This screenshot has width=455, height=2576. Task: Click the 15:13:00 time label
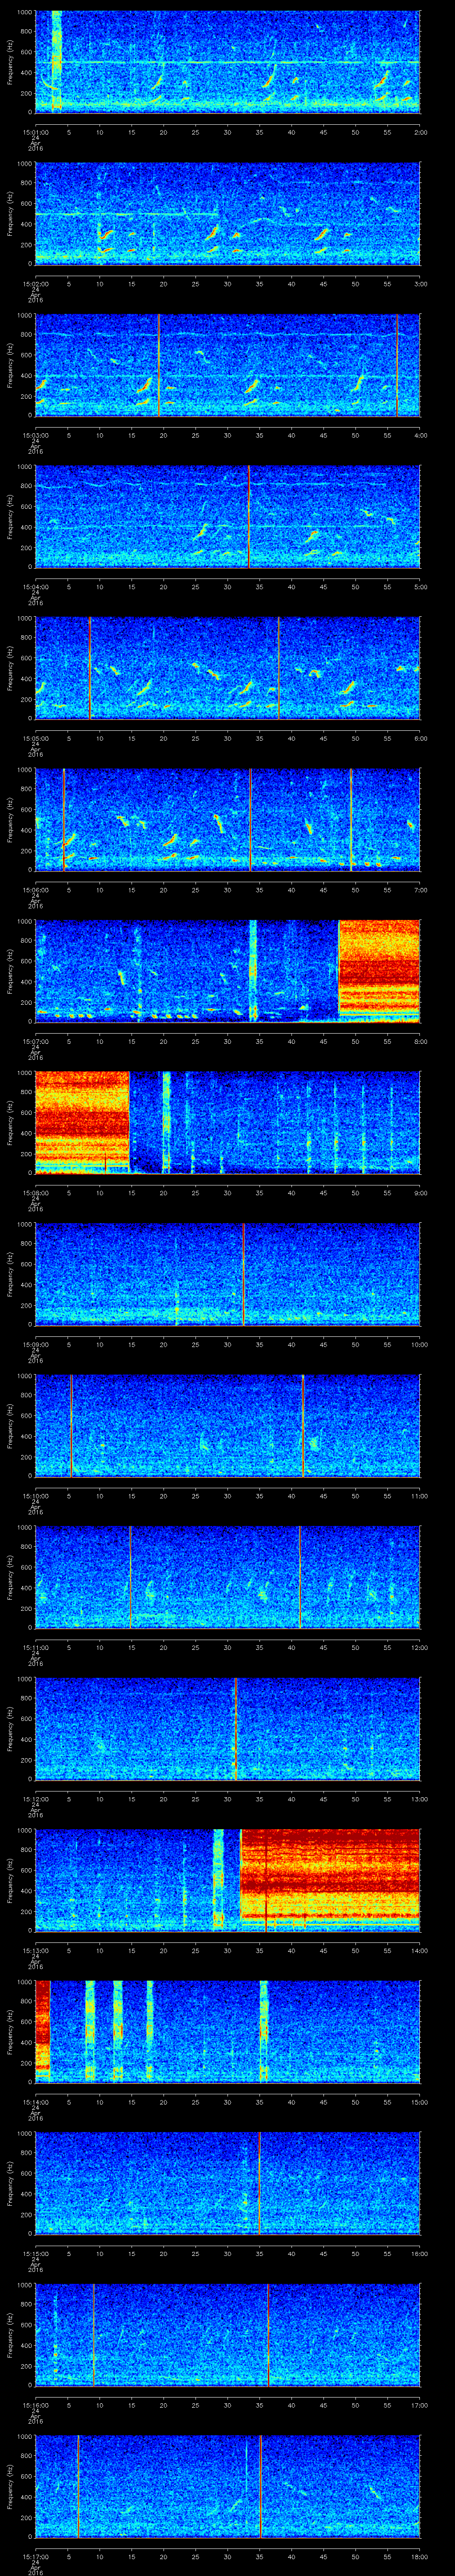click(35, 1950)
